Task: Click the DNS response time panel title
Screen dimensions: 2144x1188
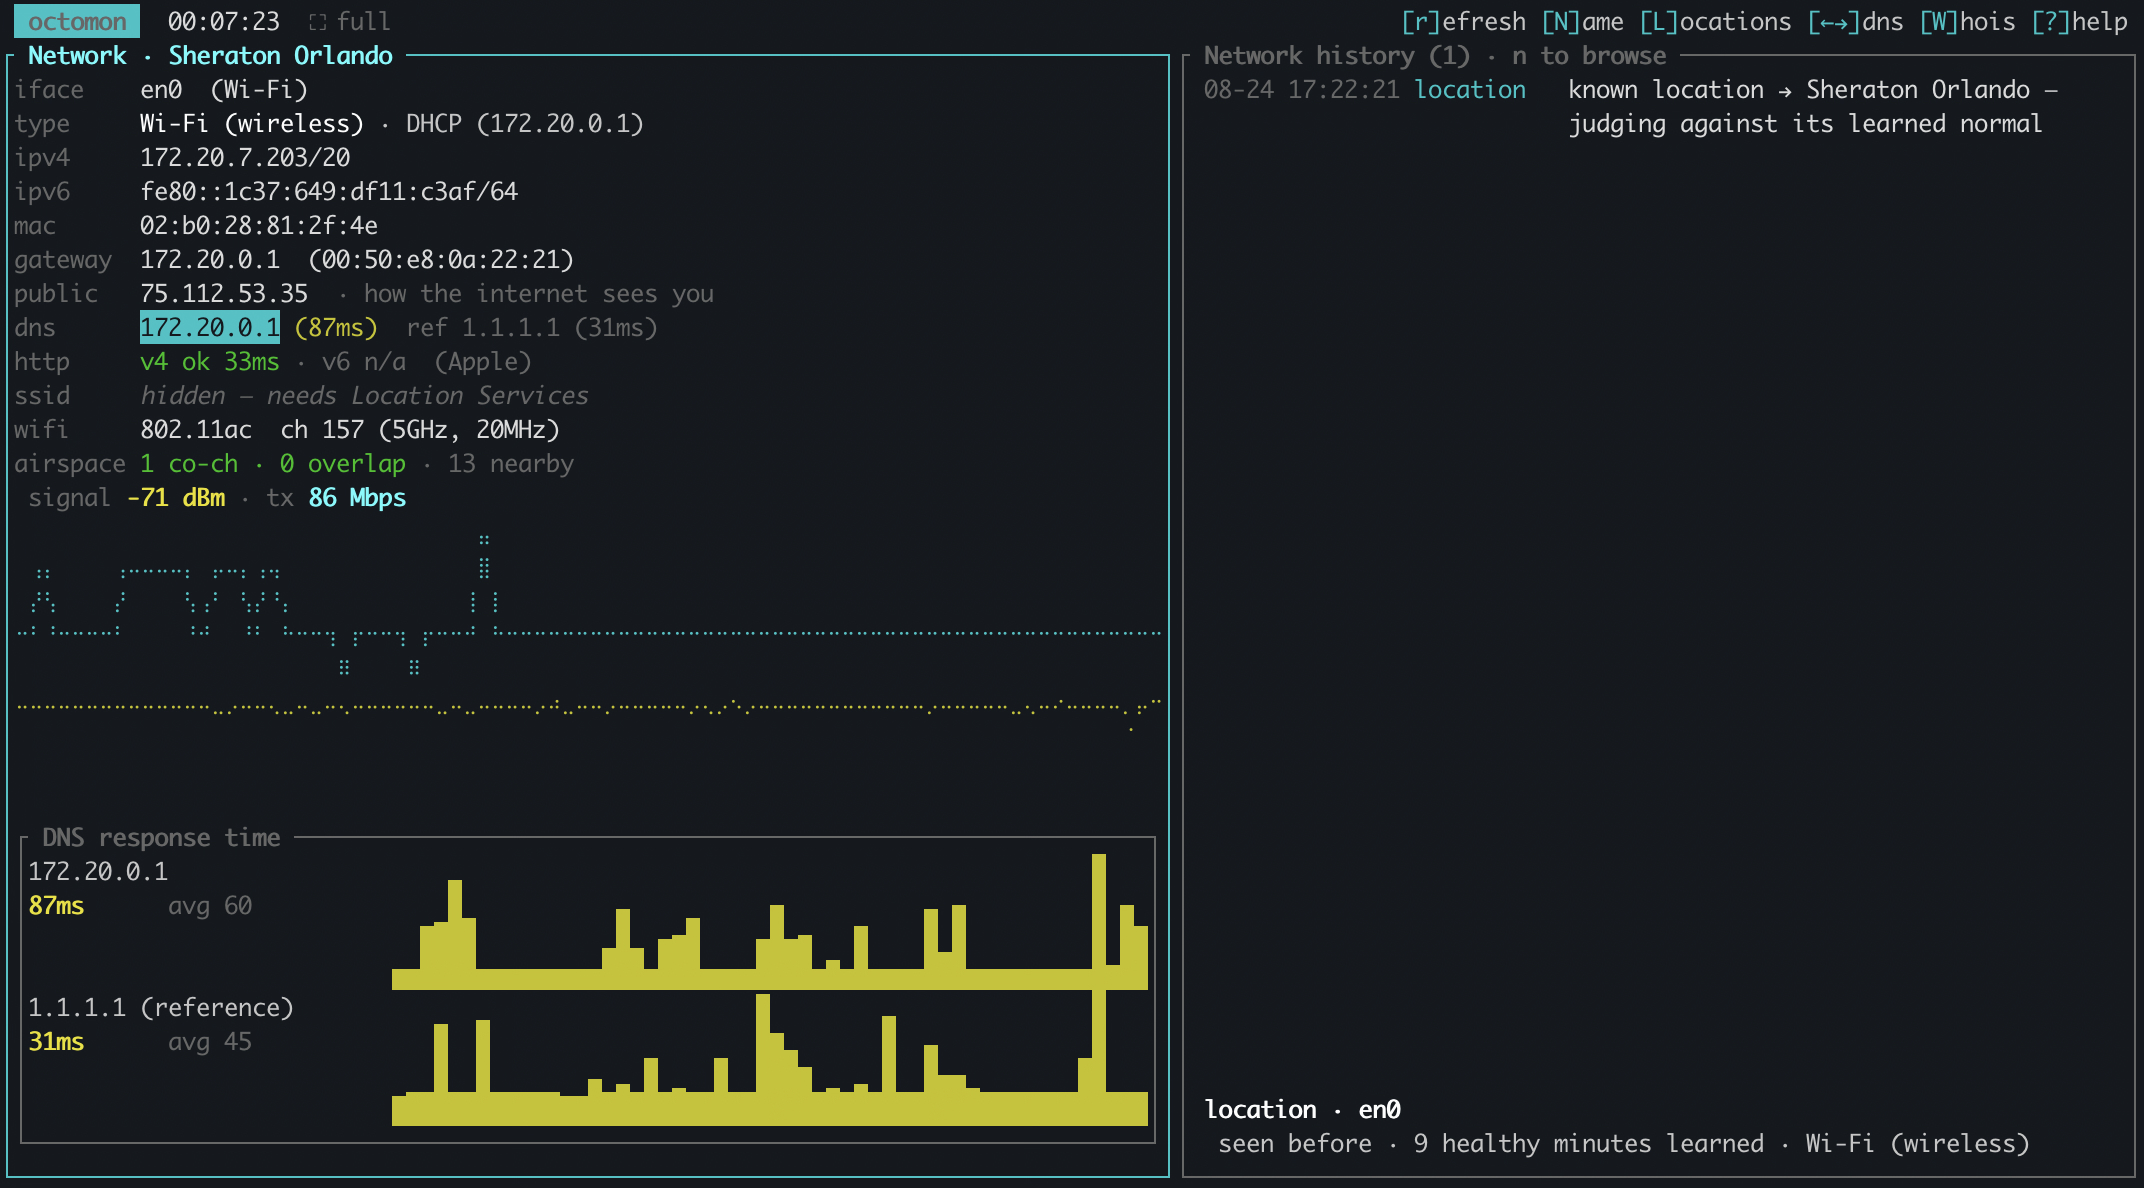Action: (161, 837)
